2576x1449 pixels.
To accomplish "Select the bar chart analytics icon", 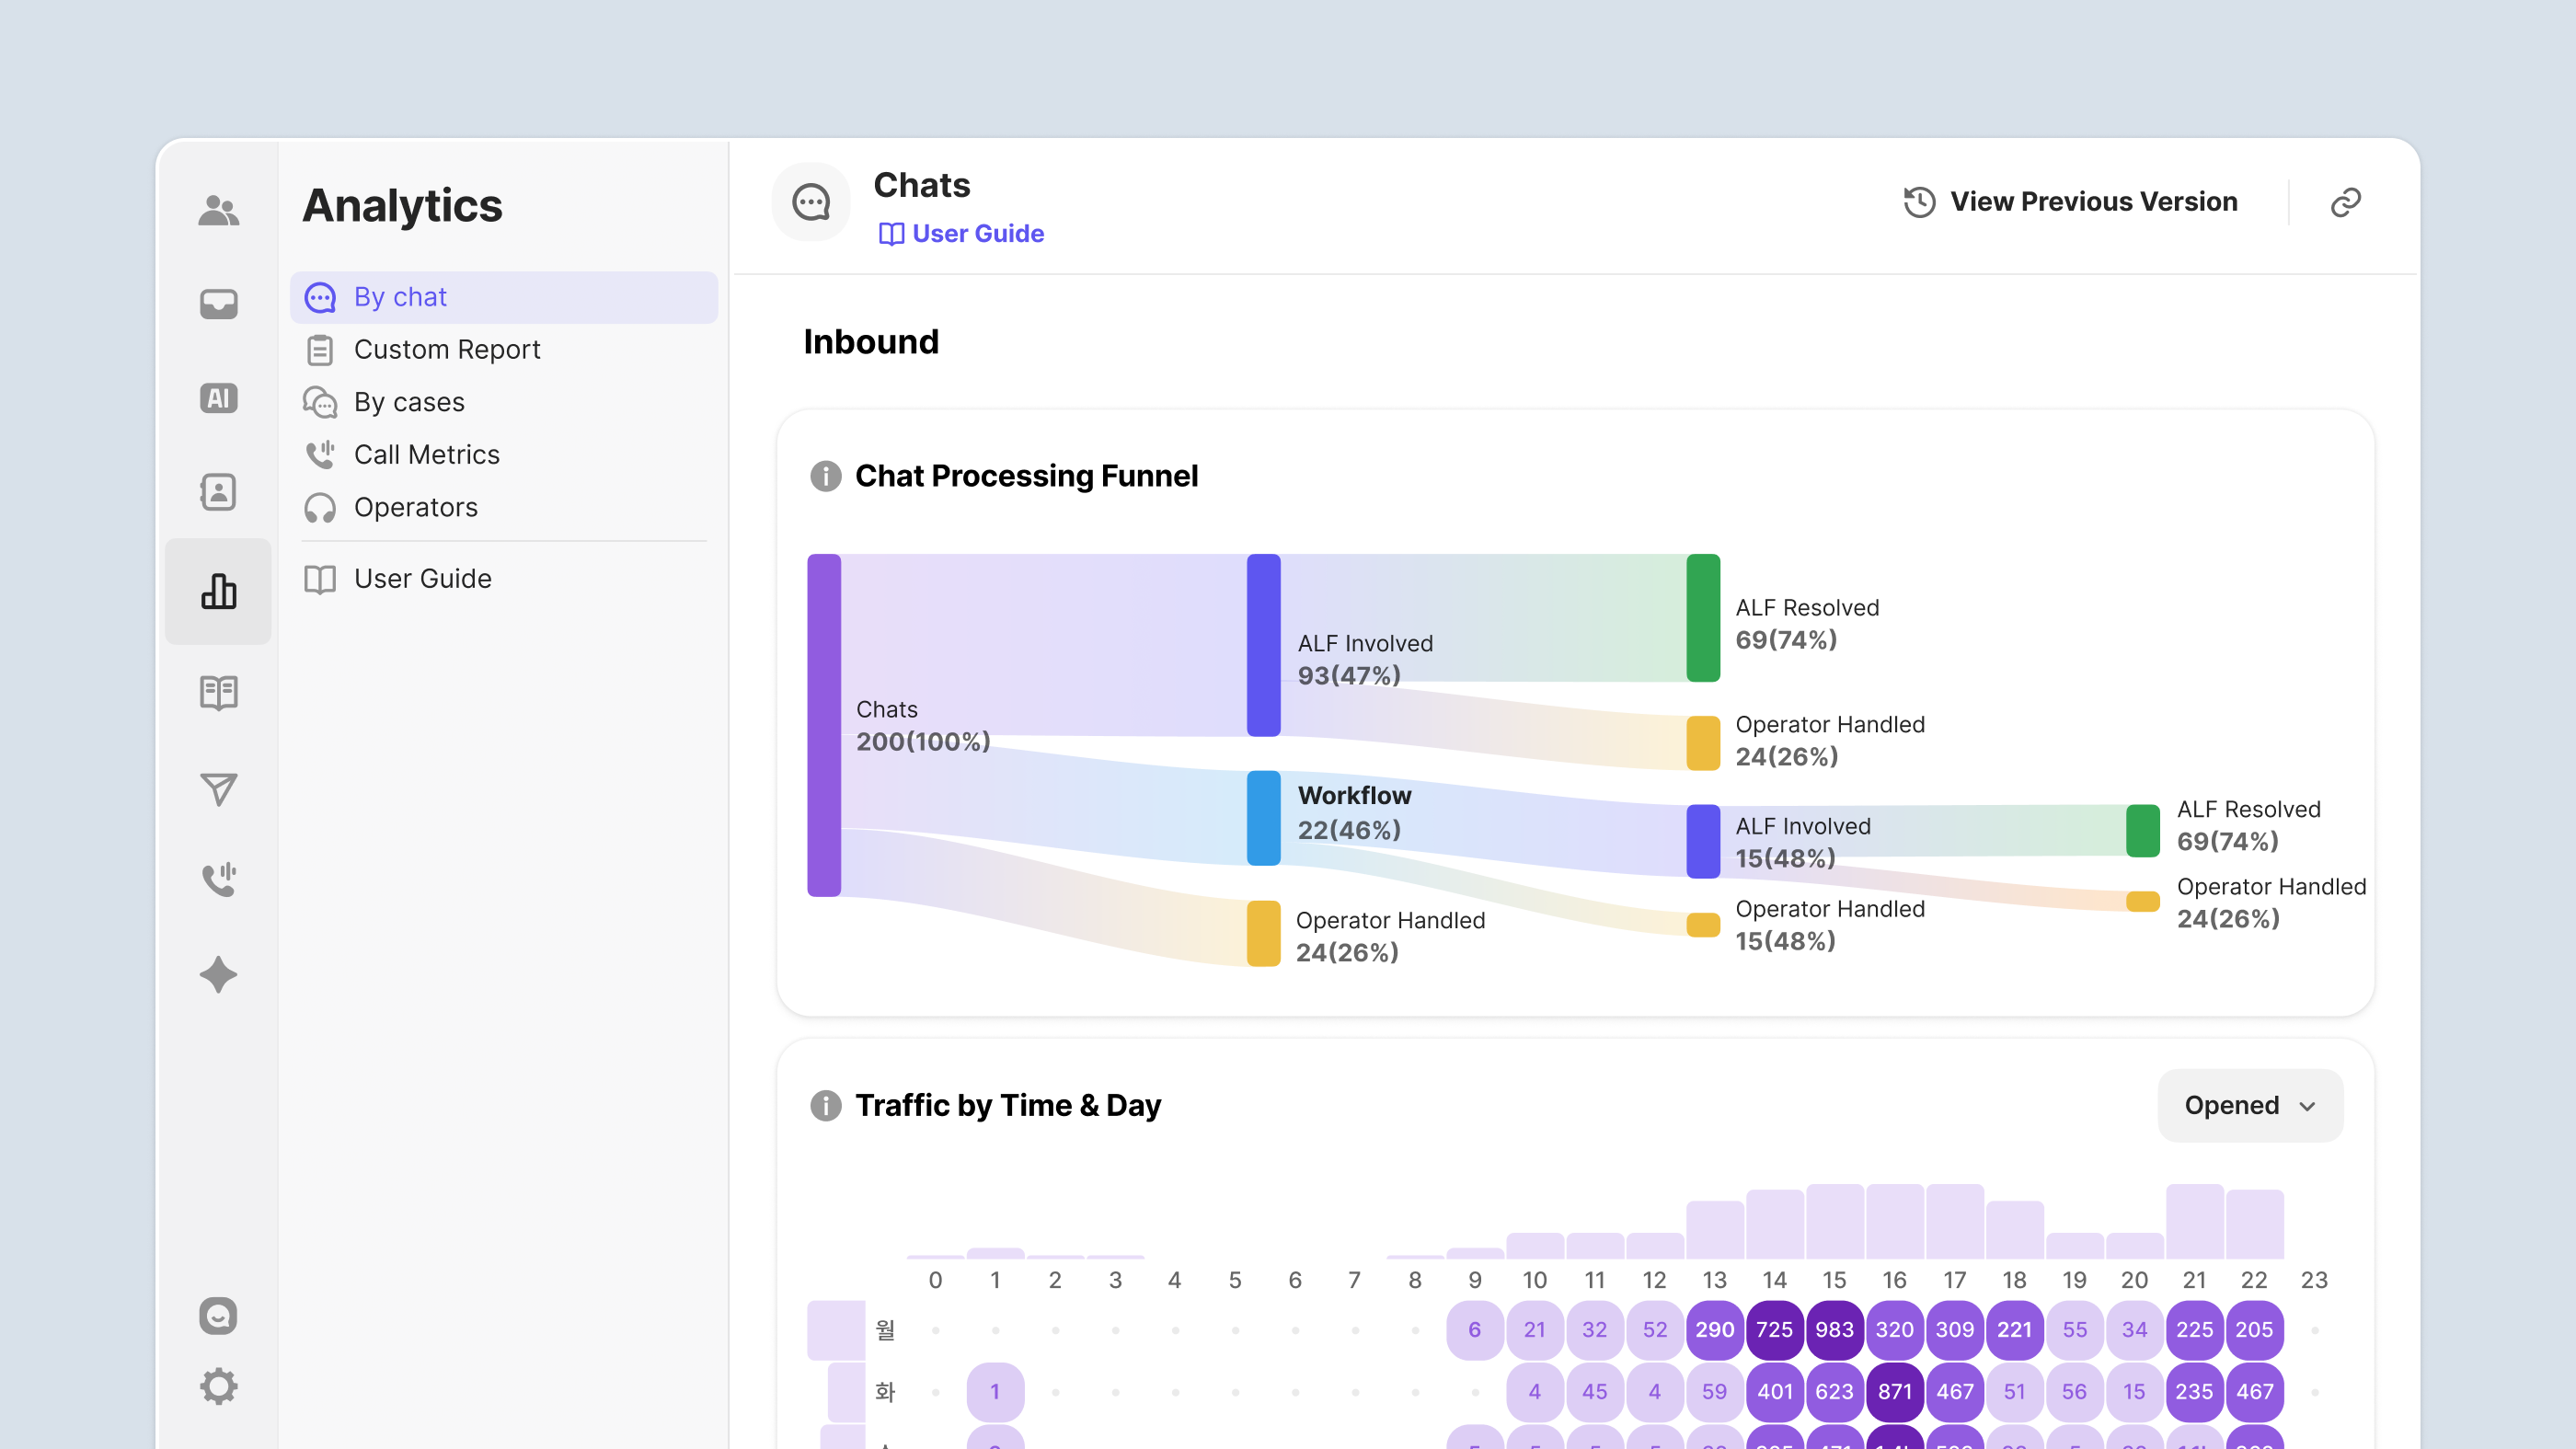I will 218,591.
